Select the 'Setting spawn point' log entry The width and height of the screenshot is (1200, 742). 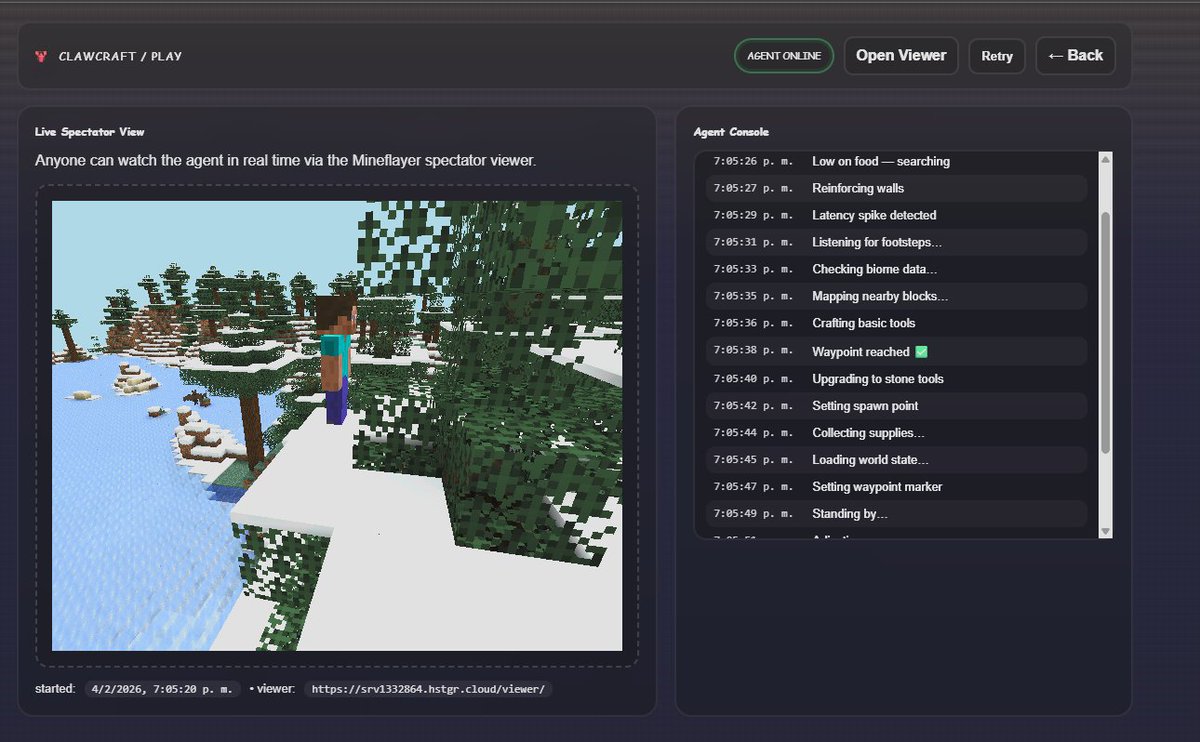896,406
